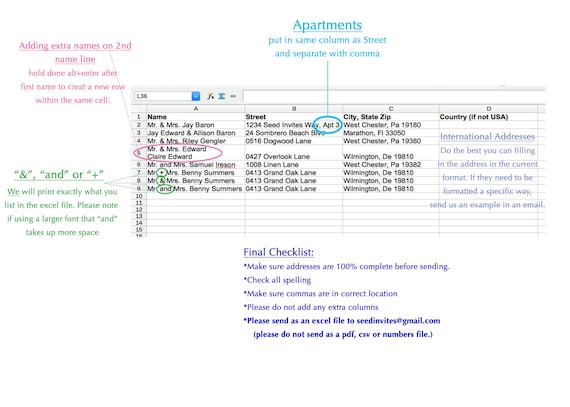Viewport: 570px width, 407px height.
Task: Select the 1008 Linen Lane cell
Action: tap(294, 165)
